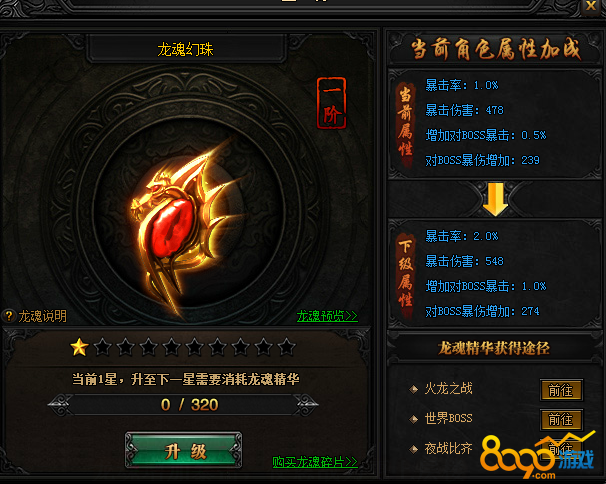Select the 龙魂幻珠 title tab

pos(186,49)
